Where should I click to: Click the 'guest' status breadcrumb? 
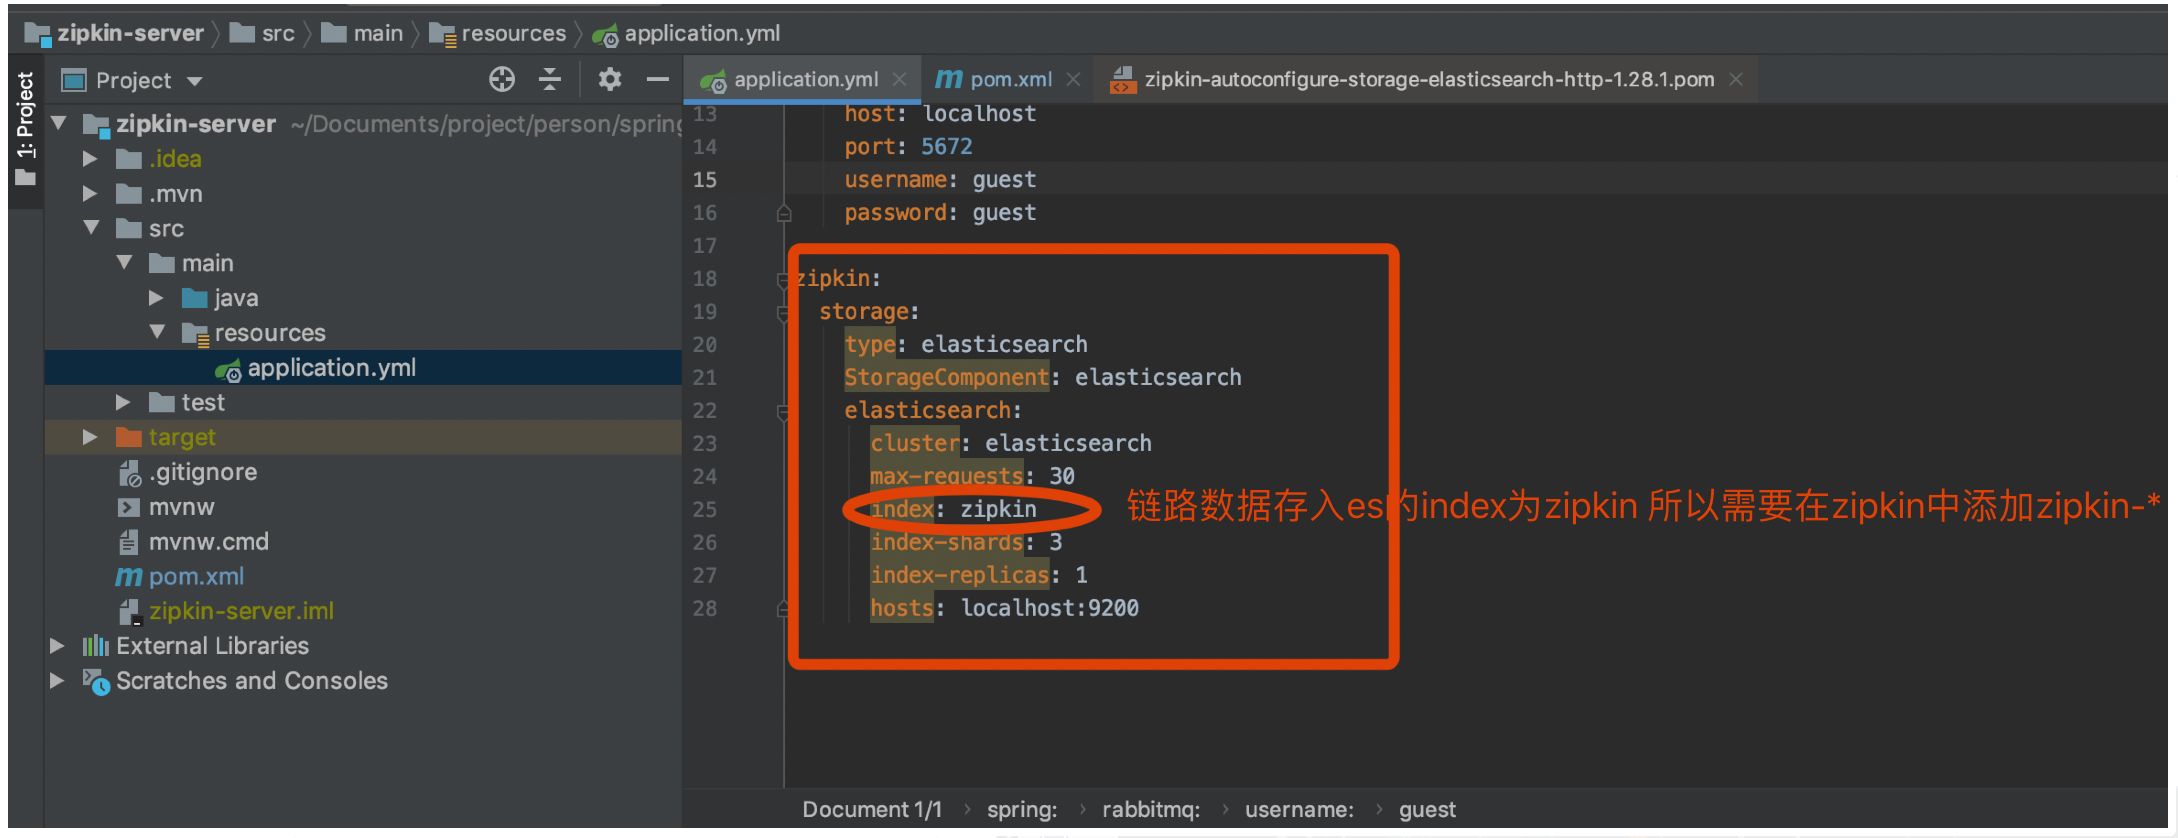coord(1427,810)
